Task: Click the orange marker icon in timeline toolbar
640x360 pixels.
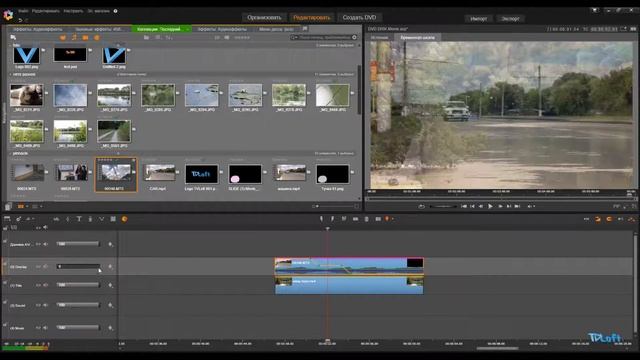Action: coord(387,219)
